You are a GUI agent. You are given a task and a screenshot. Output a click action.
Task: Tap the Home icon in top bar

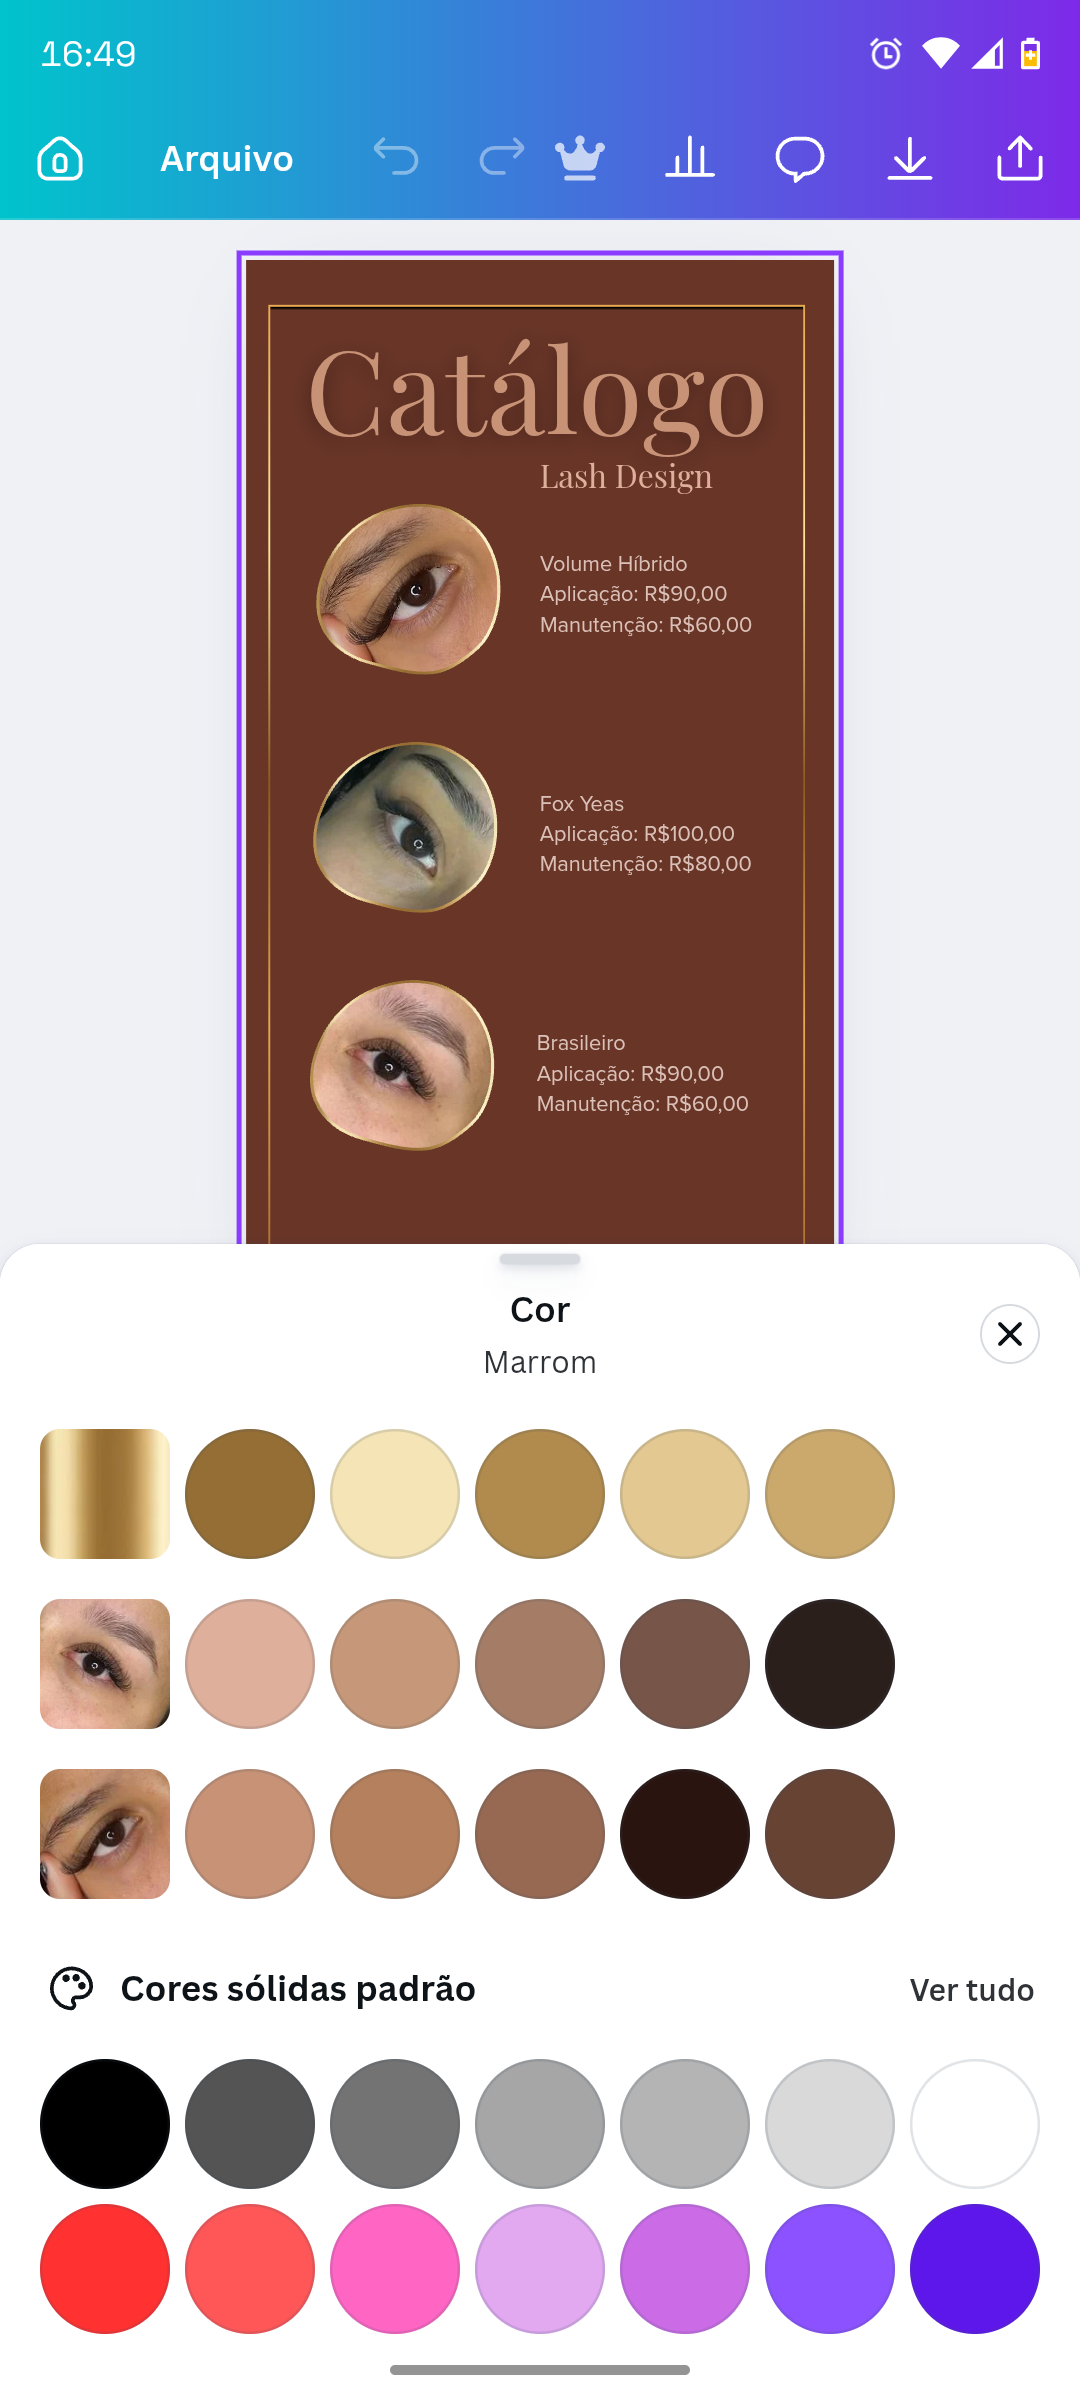pos(60,158)
